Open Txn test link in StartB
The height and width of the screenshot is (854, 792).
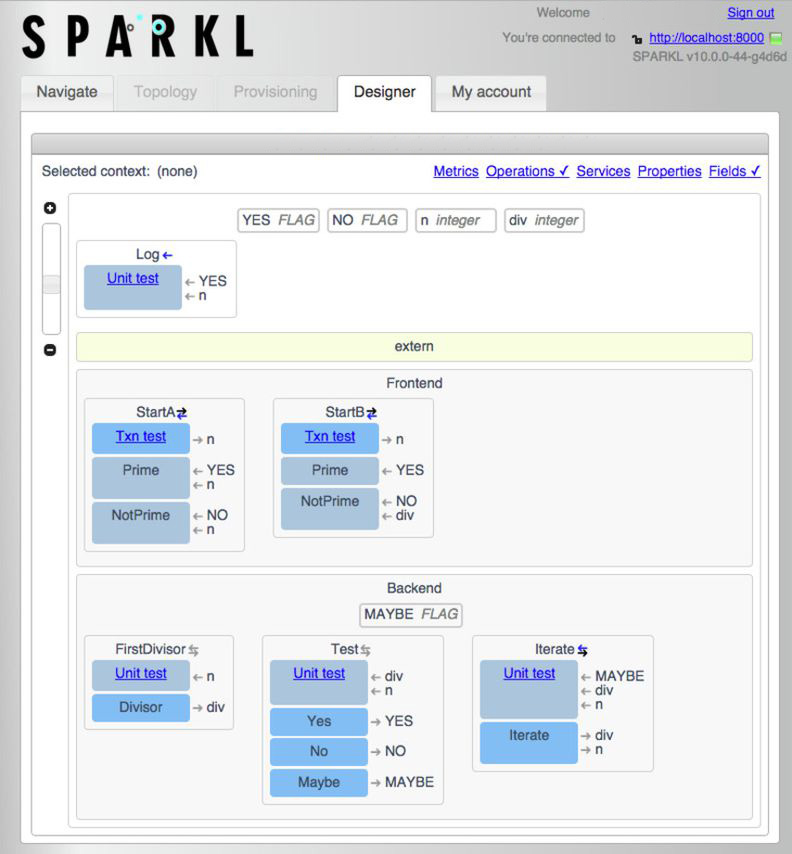pyautogui.click(x=330, y=436)
